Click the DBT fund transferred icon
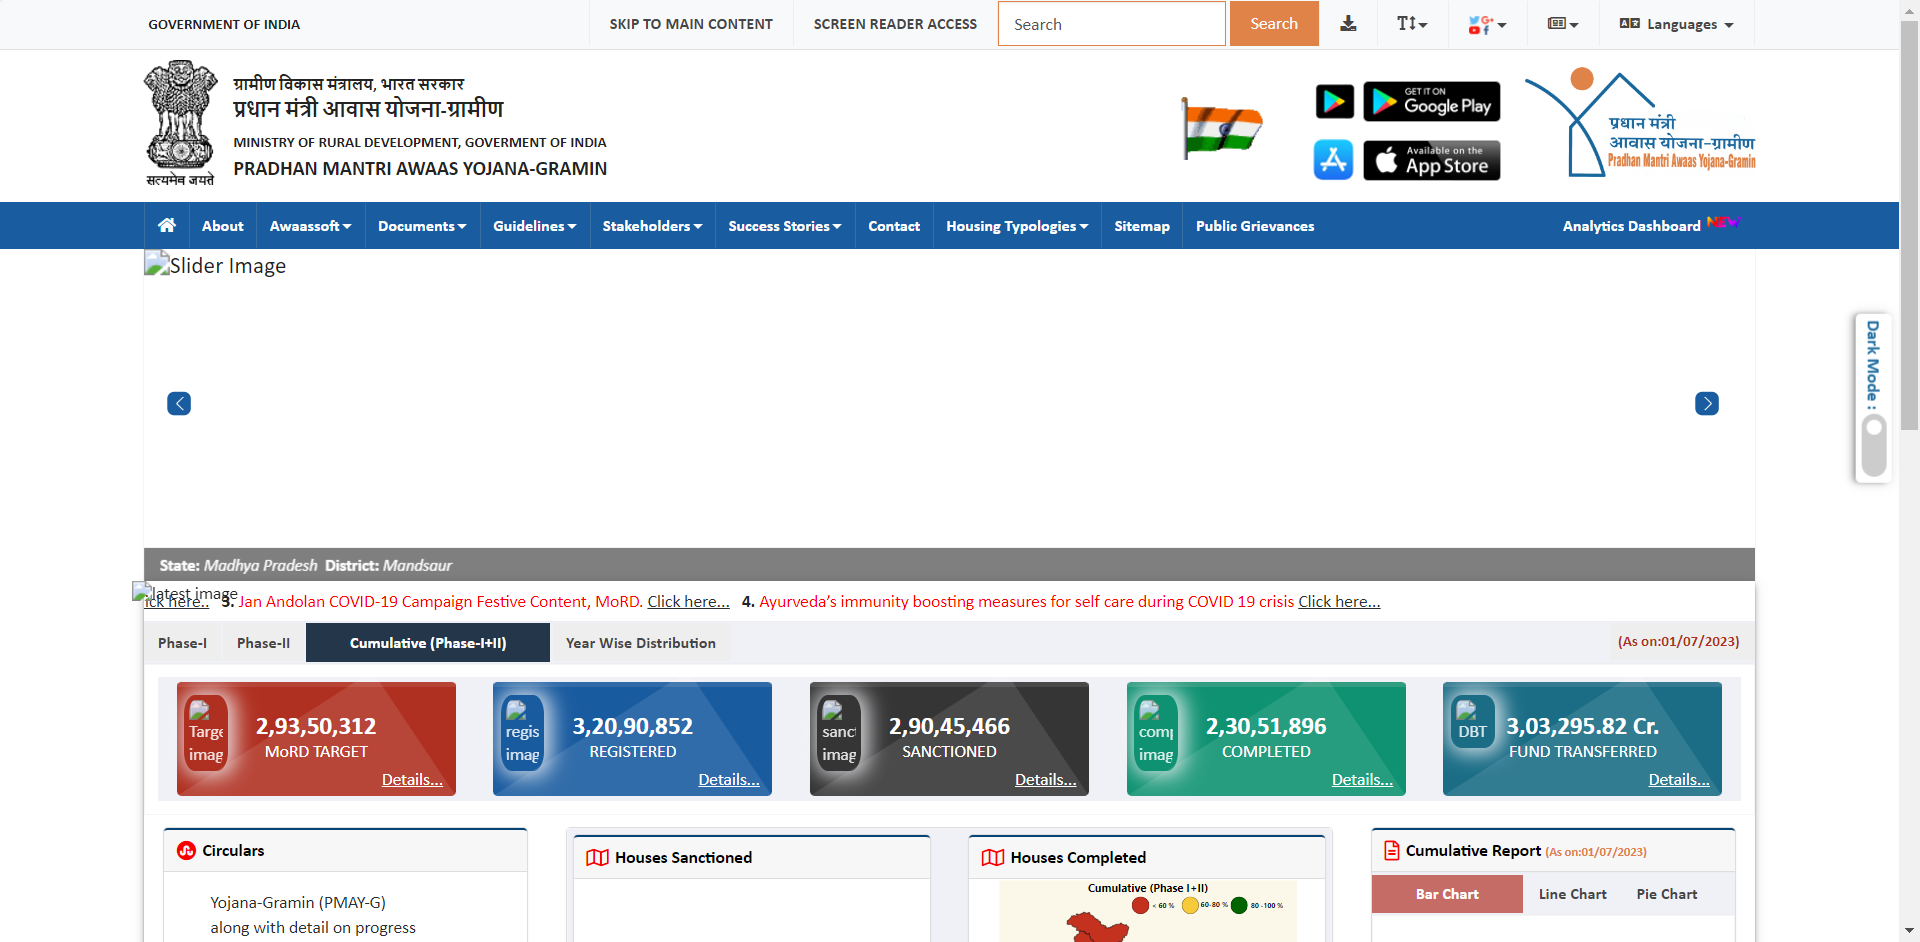Screen dimensions: 1920x942 [x=1473, y=722]
